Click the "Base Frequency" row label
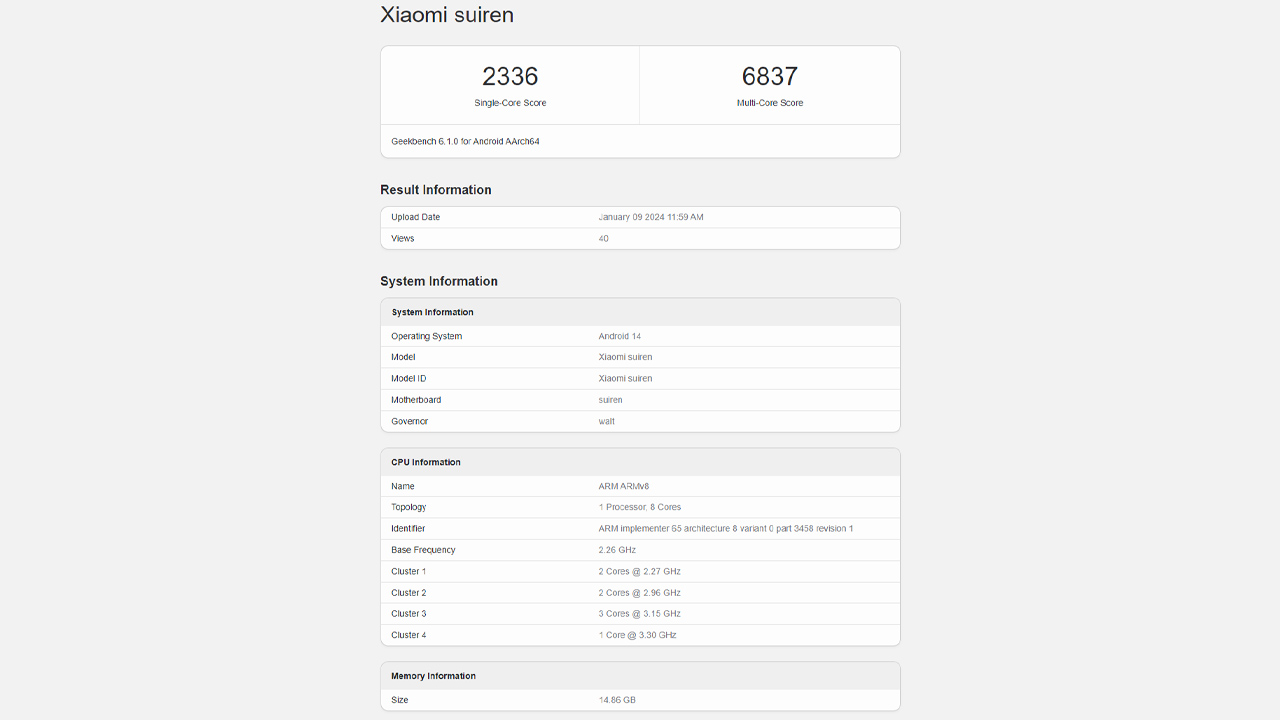 (x=423, y=550)
